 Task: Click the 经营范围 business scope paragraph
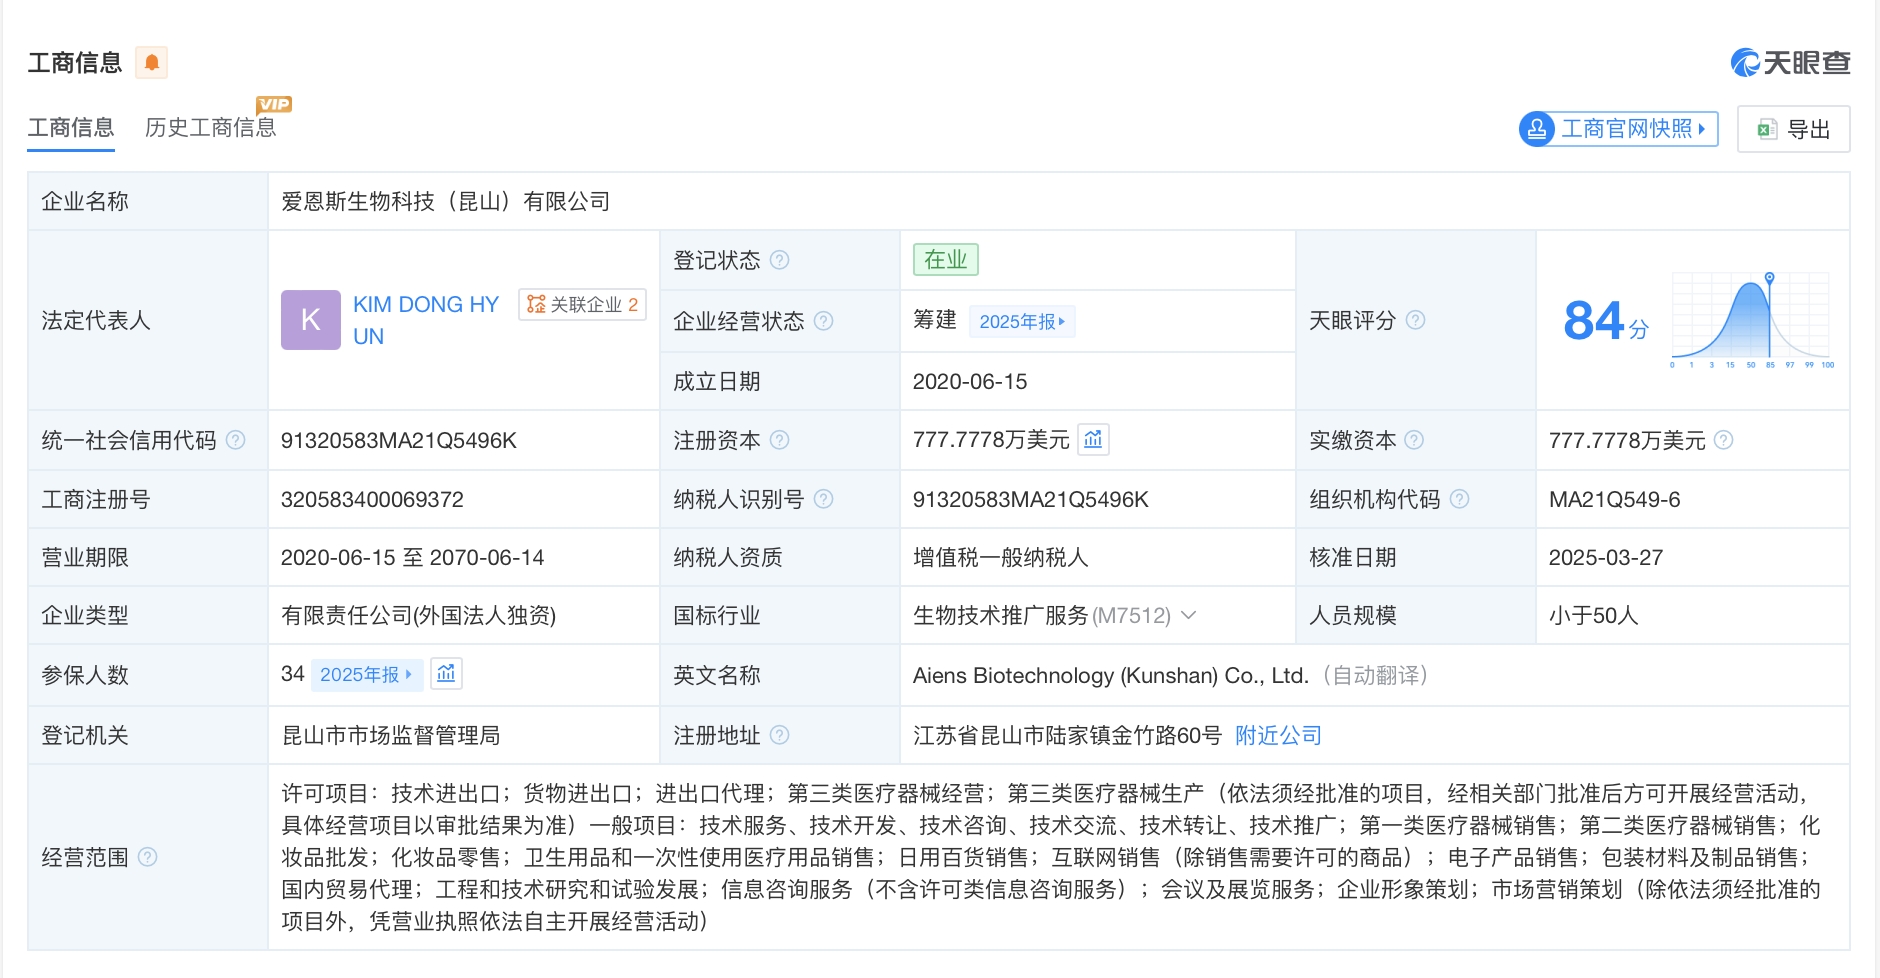pos(1051,857)
